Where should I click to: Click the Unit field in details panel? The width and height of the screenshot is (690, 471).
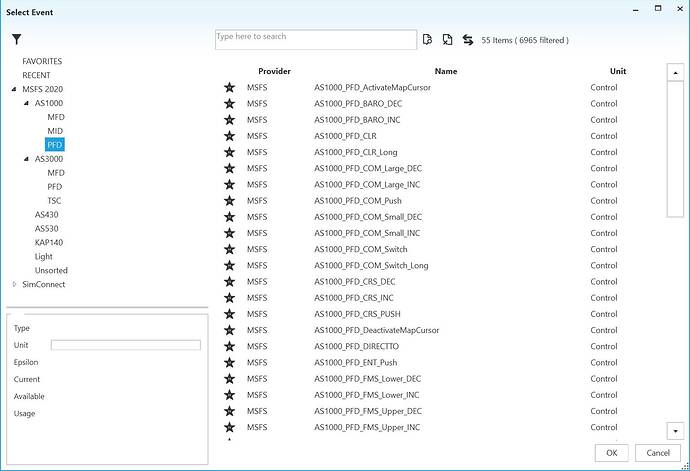point(126,345)
